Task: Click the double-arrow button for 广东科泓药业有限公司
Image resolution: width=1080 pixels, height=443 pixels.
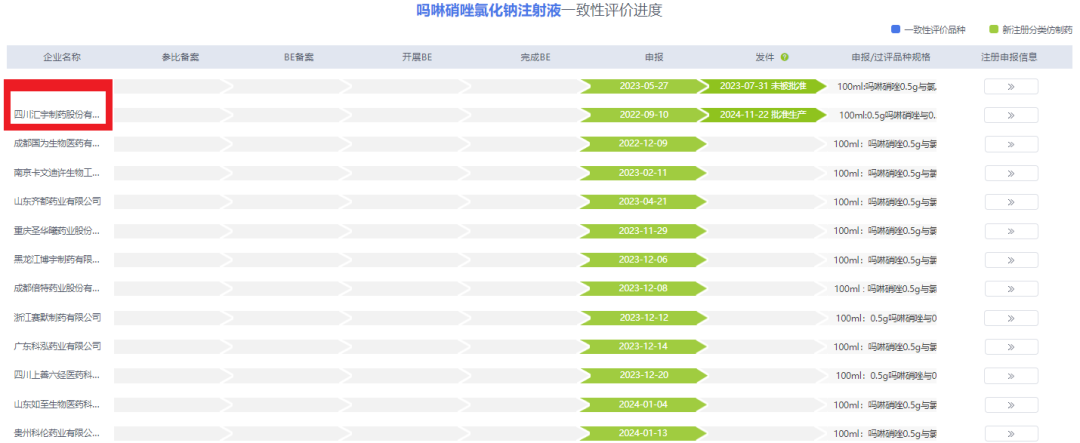Action: (x=1010, y=347)
